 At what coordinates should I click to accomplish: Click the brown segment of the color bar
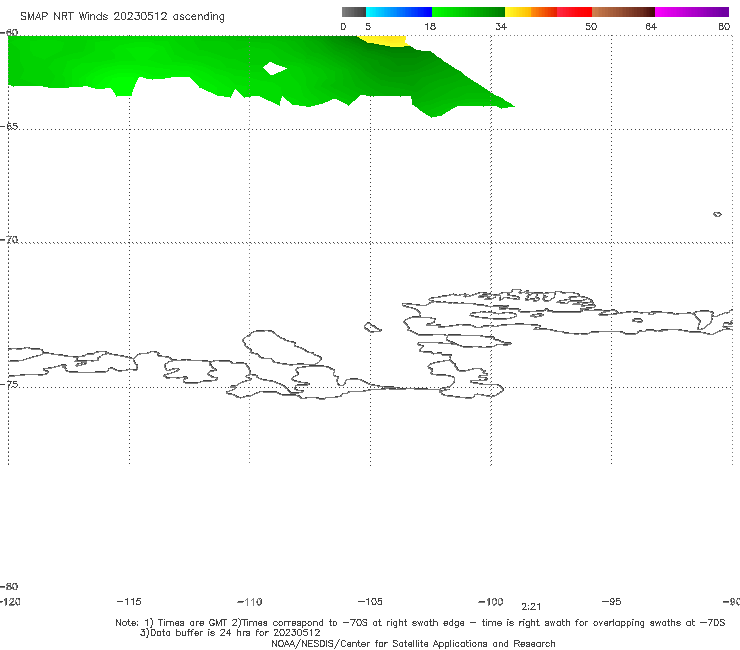pyautogui.click(x=623, y=12)
